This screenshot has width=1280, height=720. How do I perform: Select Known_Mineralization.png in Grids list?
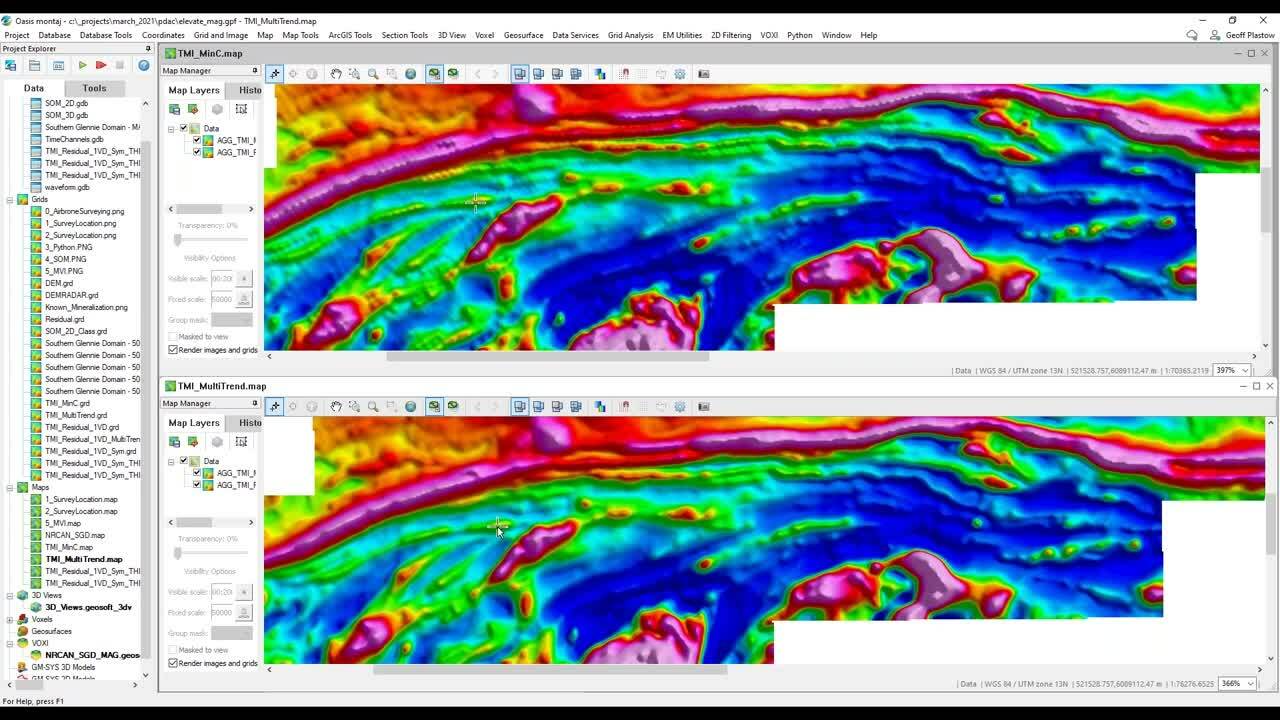(x=86, y=307)
